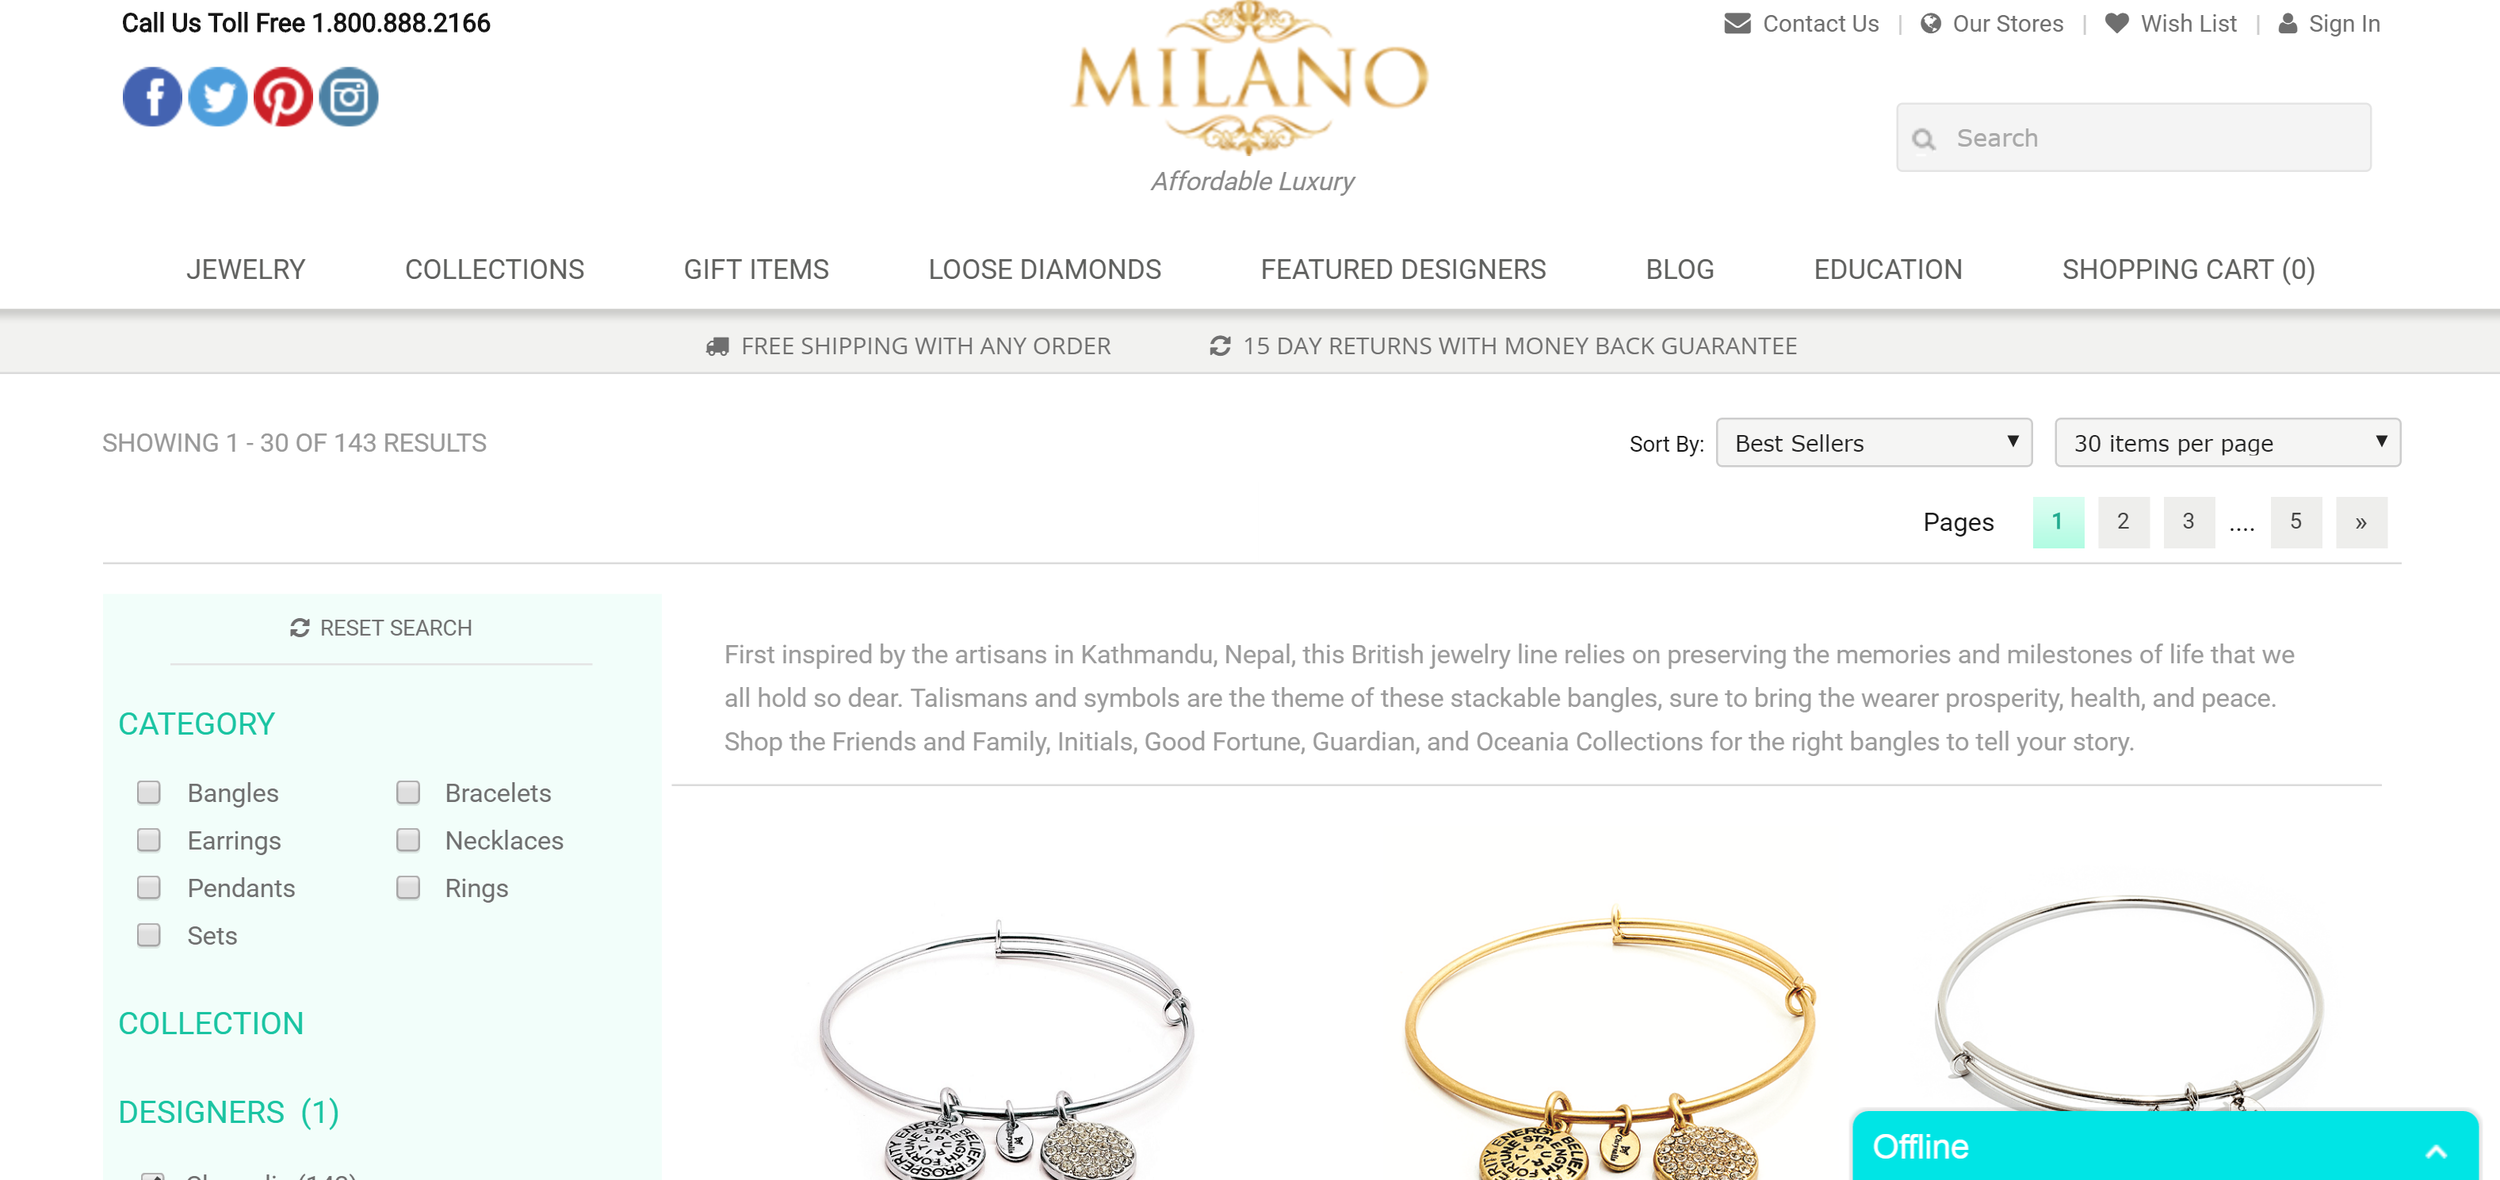Click the Reset Search refresh icon
This screenshot has height=1180, width=2500.
coord(299,628)
